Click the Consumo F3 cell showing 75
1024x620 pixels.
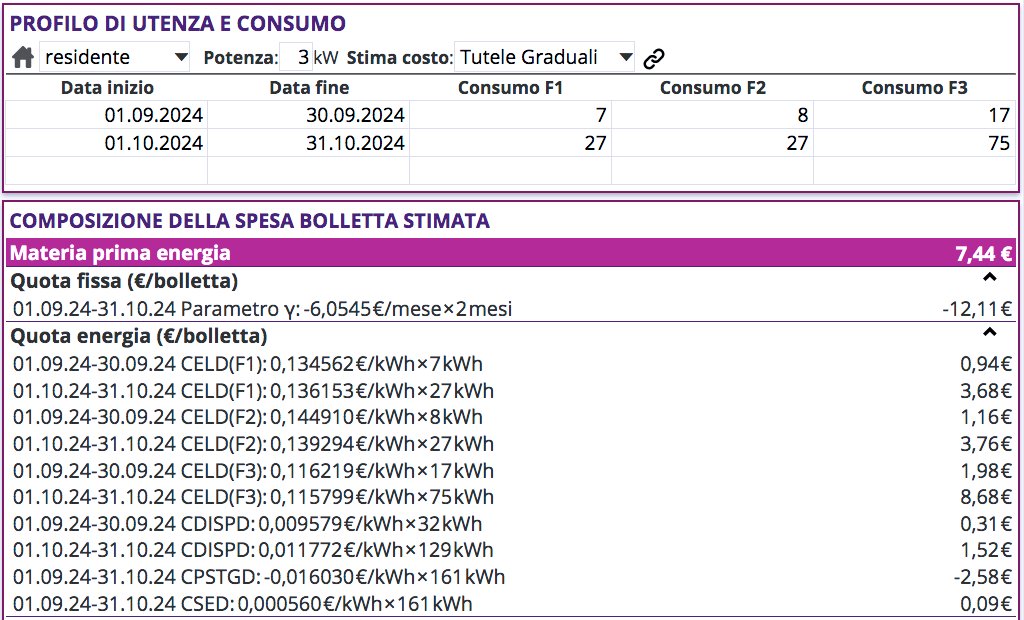[x=914, y=143]
